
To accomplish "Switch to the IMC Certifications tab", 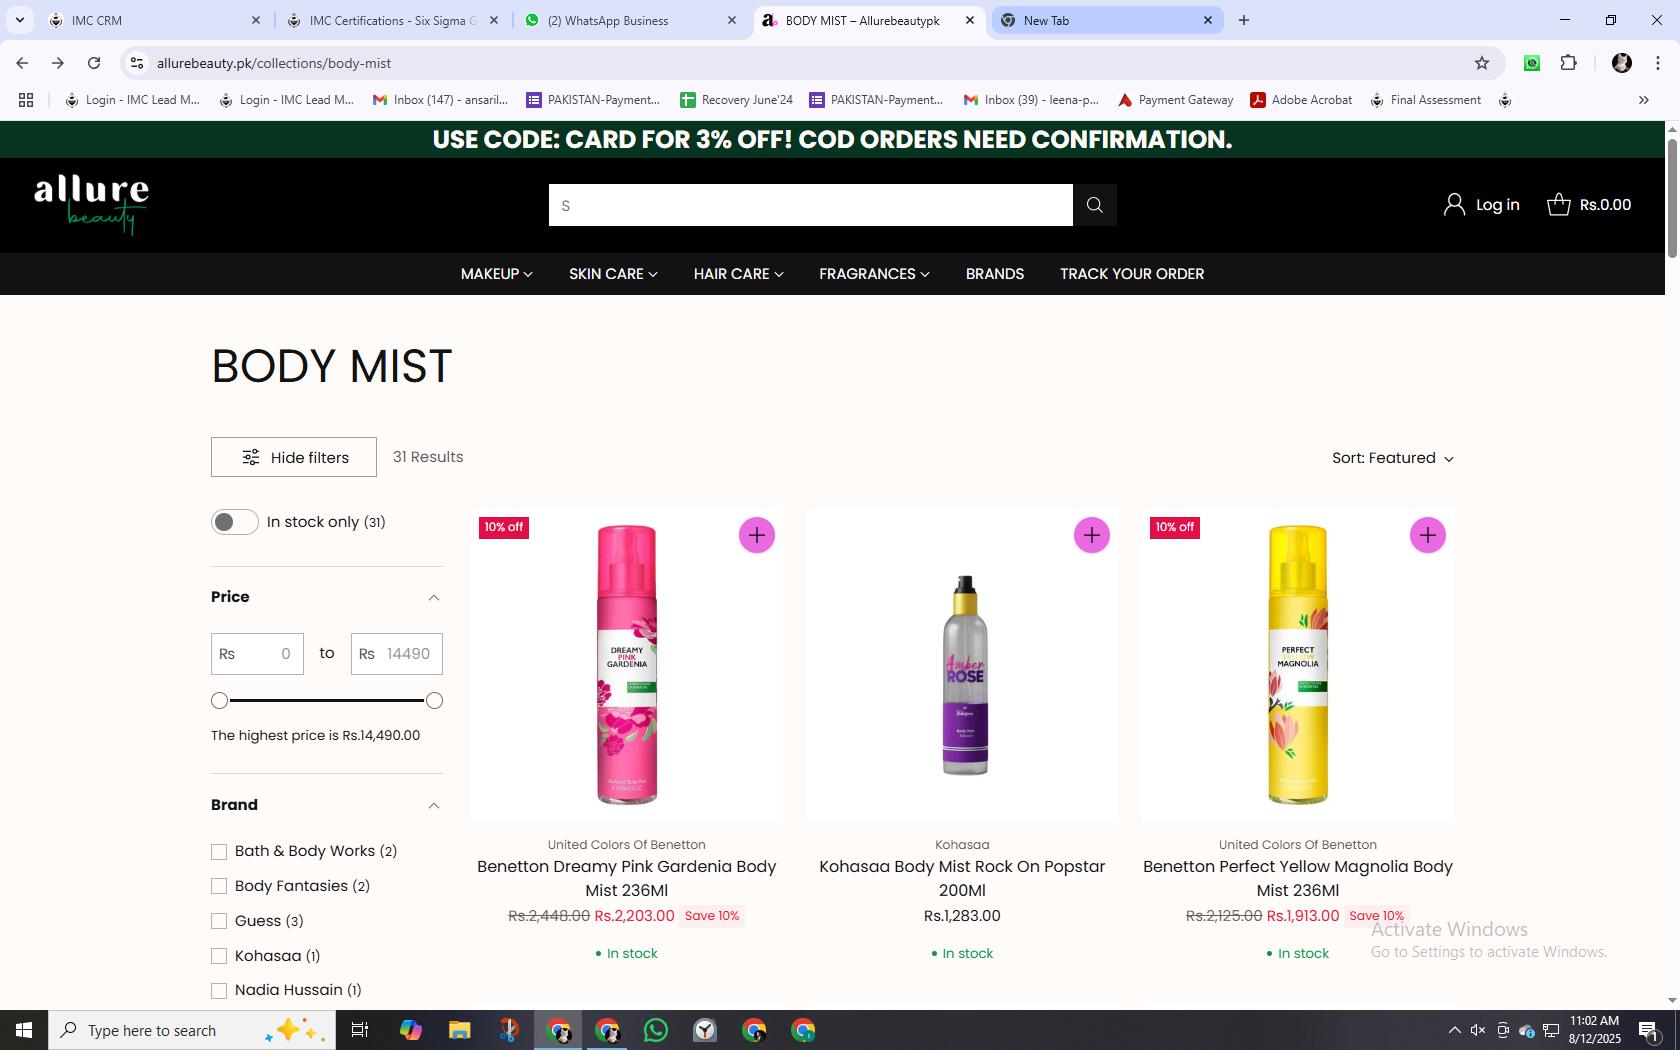I will coord(392,20).
